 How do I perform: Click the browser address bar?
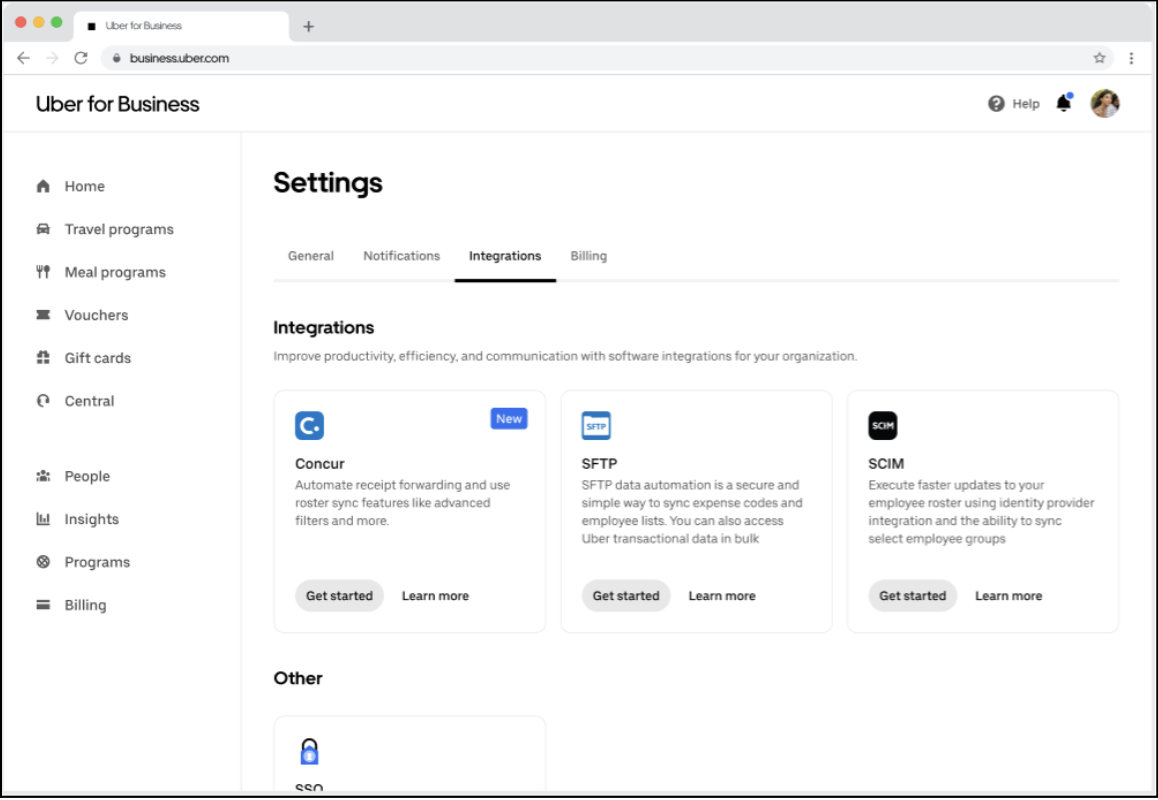pyautogui.click(x=600, y=58)
